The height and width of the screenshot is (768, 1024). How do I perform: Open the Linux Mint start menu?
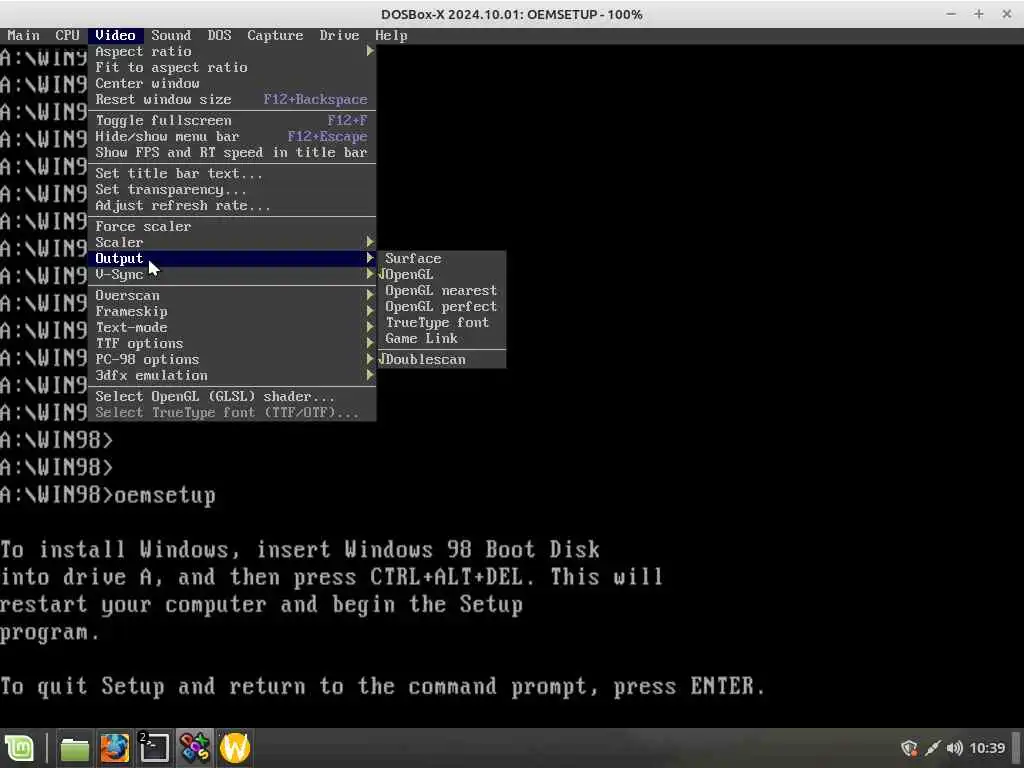click(19, 748)
